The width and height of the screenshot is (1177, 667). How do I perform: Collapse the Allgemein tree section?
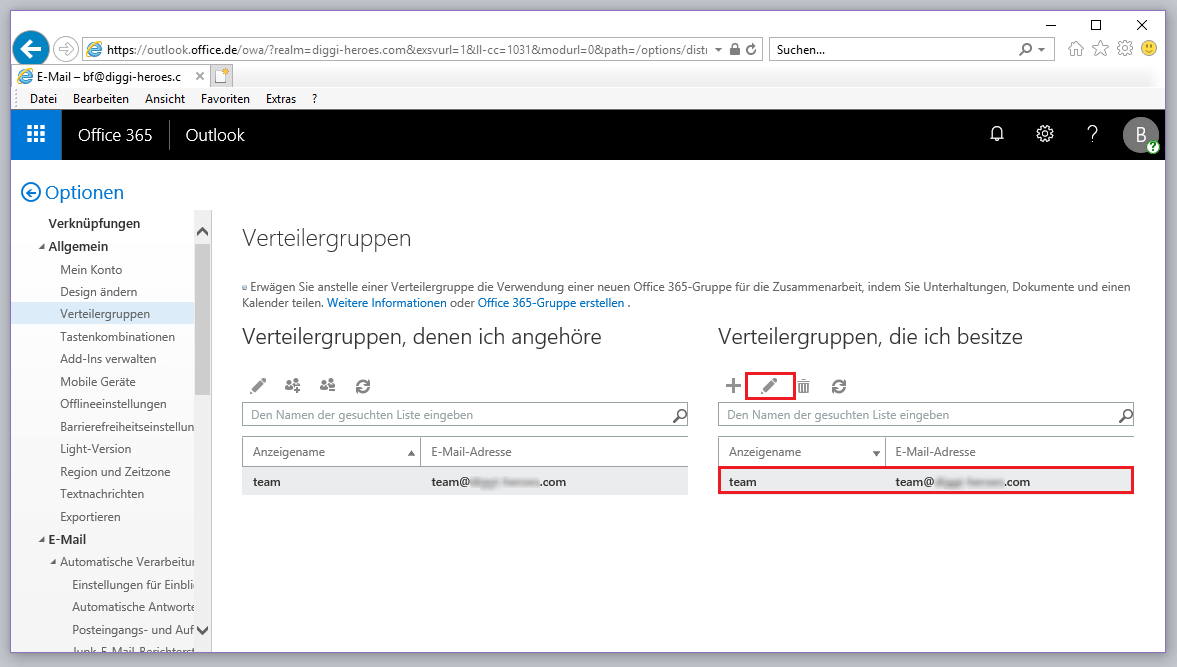[x=42, y=247]
